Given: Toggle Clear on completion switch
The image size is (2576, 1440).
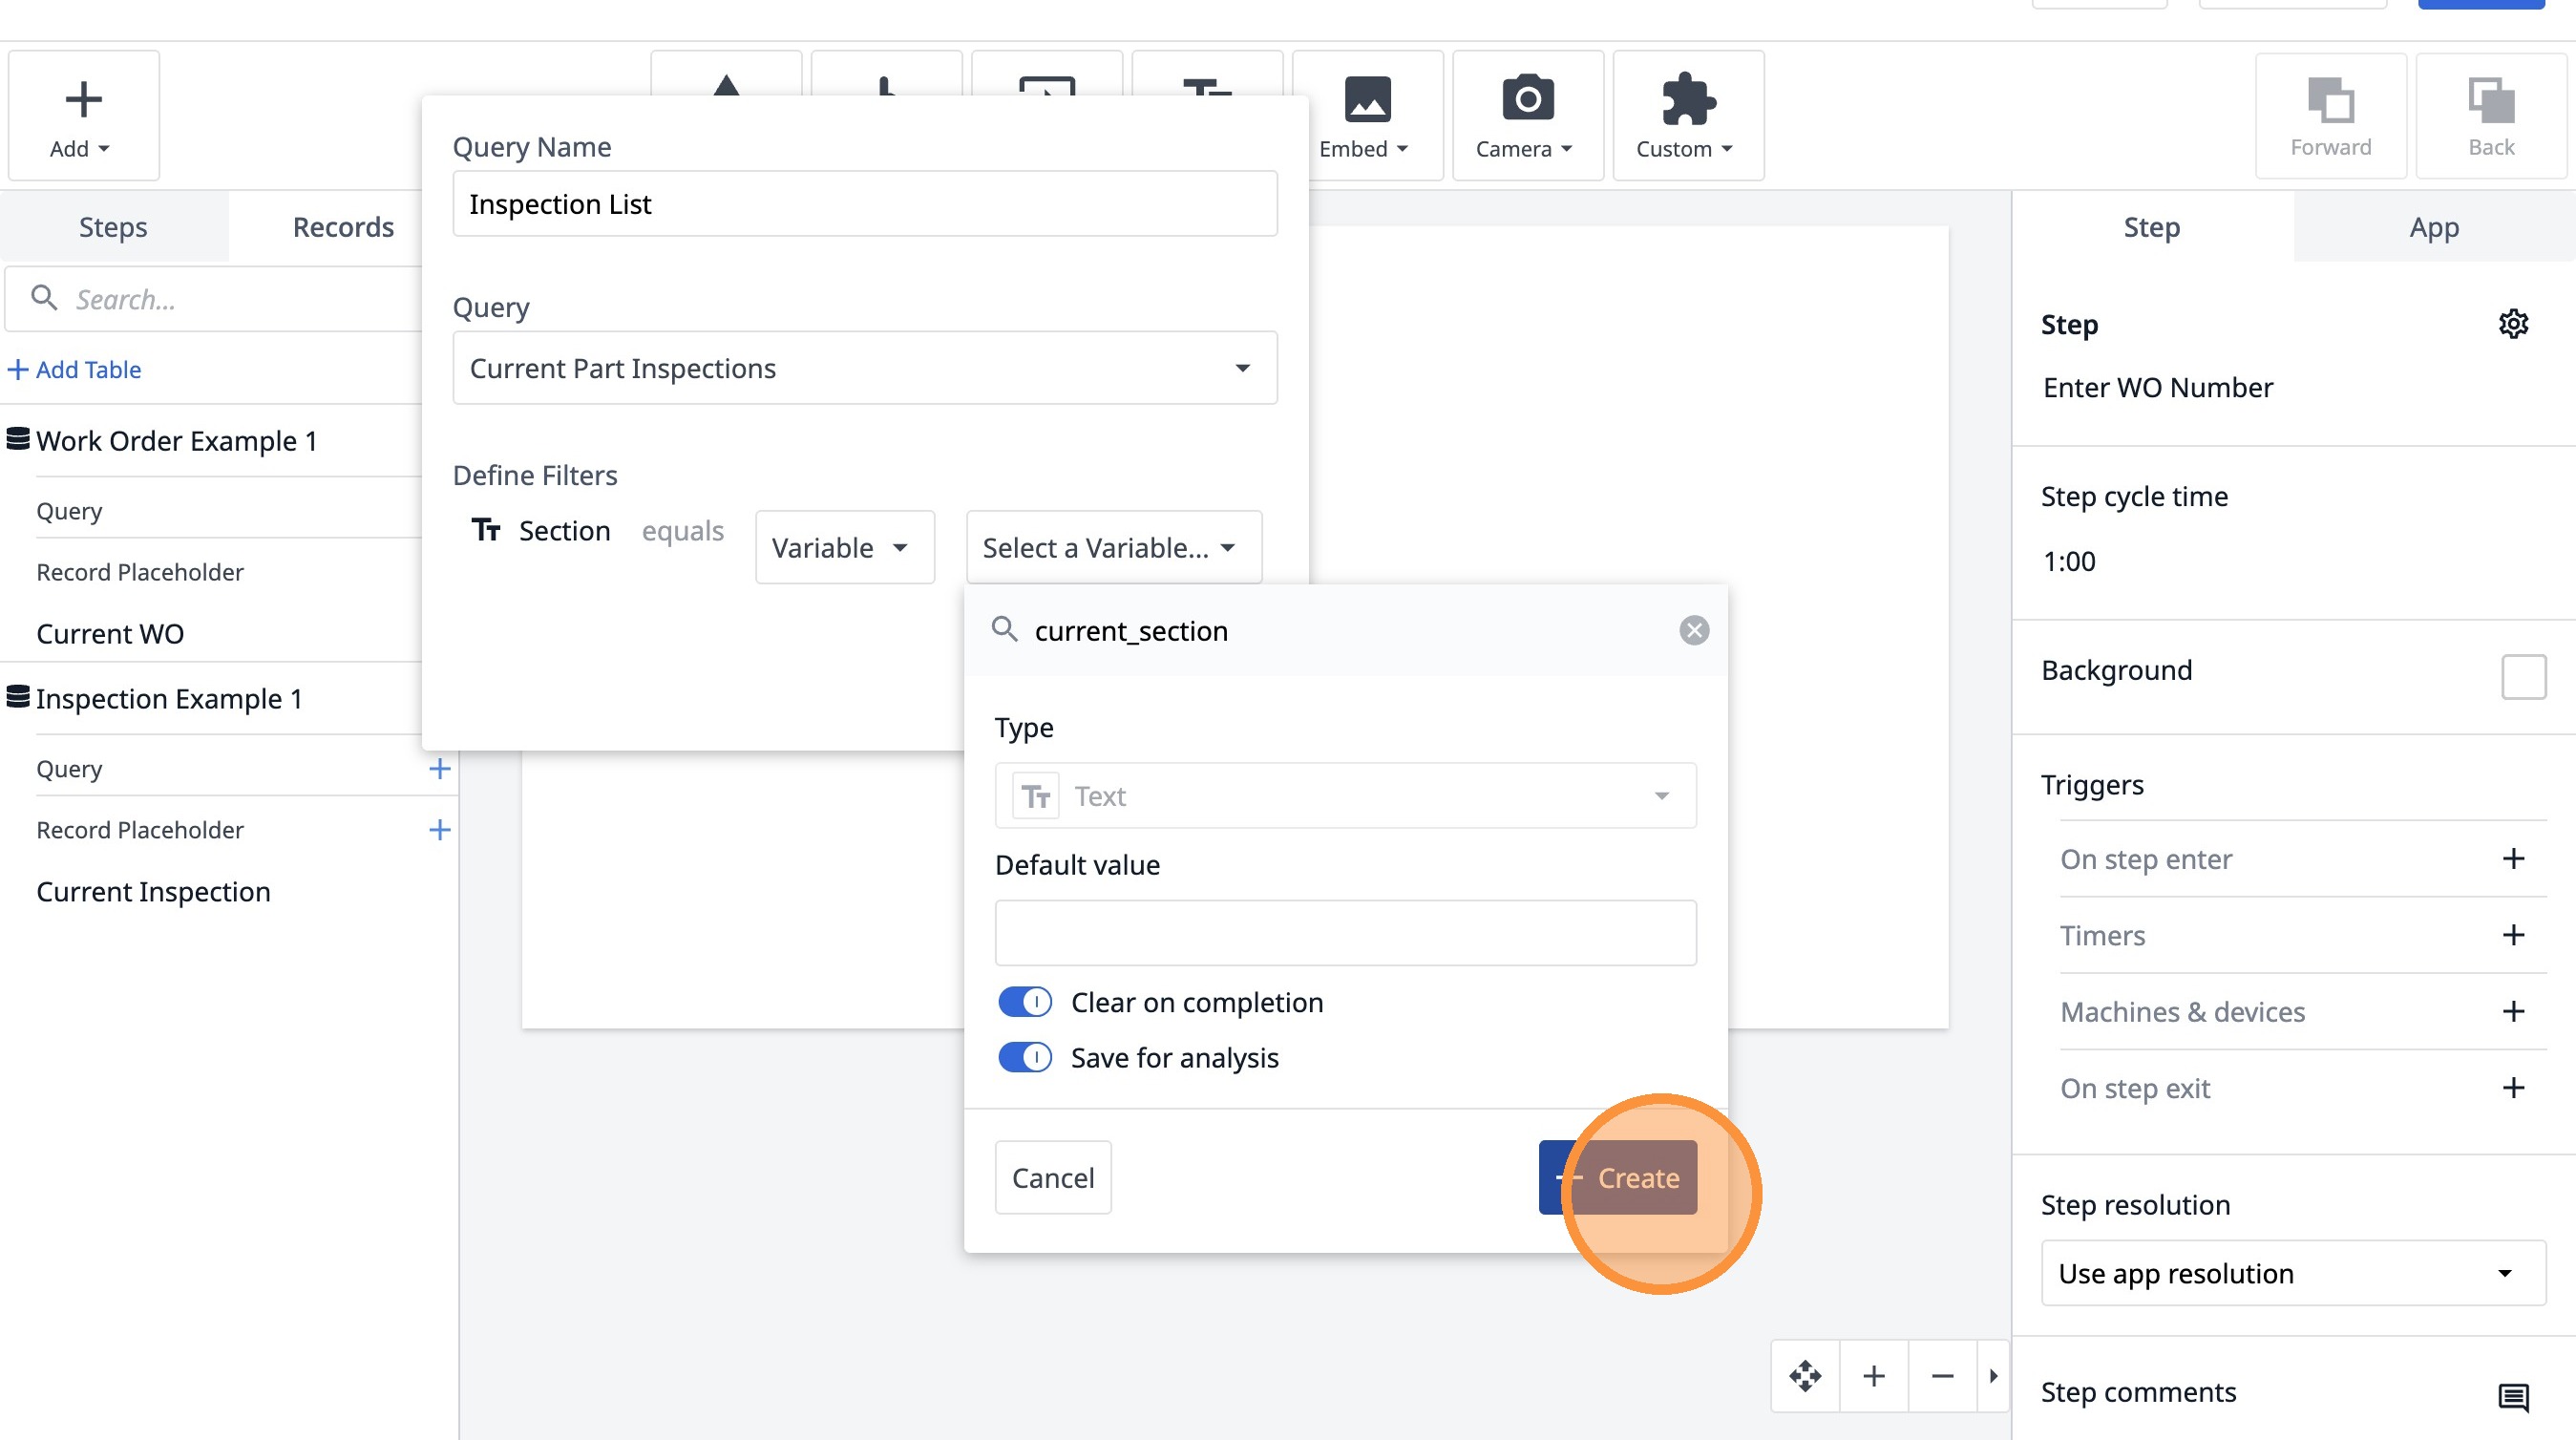Looking at the screenshot, I should click(1024, 1002).
